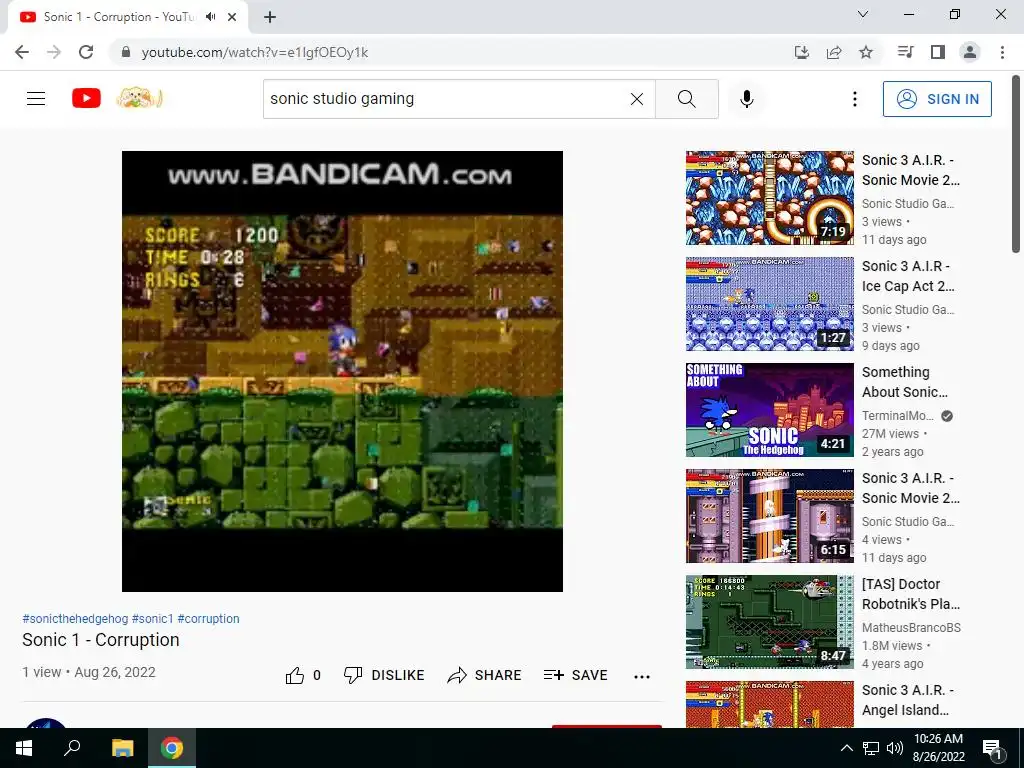Open media control icon in Chrome toolbar
Viewport: 1024px width, 768px height.
pyautogui.click(x=905, y=52)
